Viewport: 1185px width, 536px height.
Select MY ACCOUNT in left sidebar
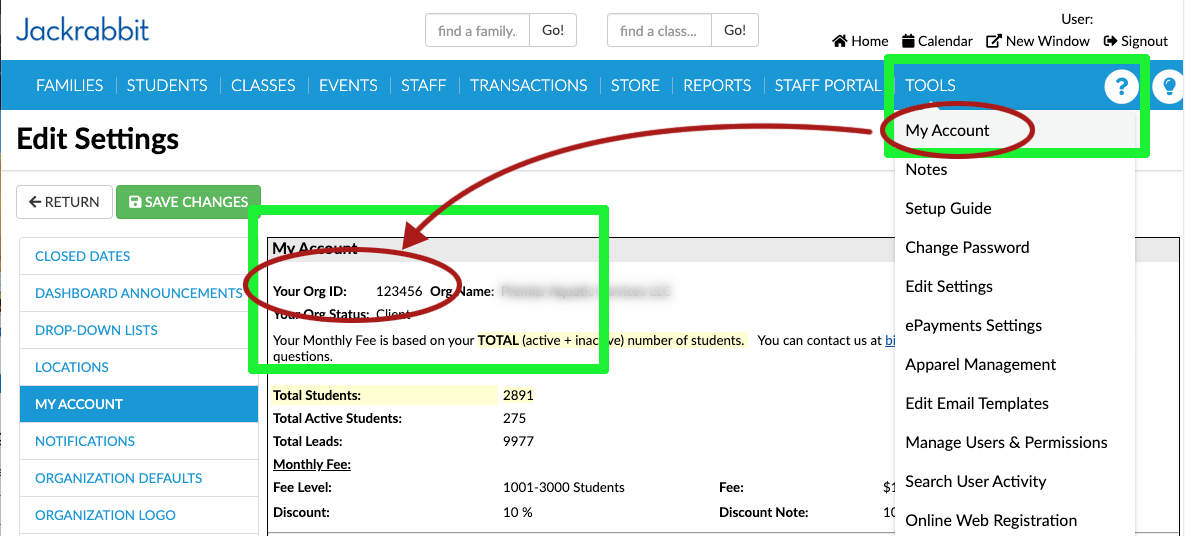[139, 404]
